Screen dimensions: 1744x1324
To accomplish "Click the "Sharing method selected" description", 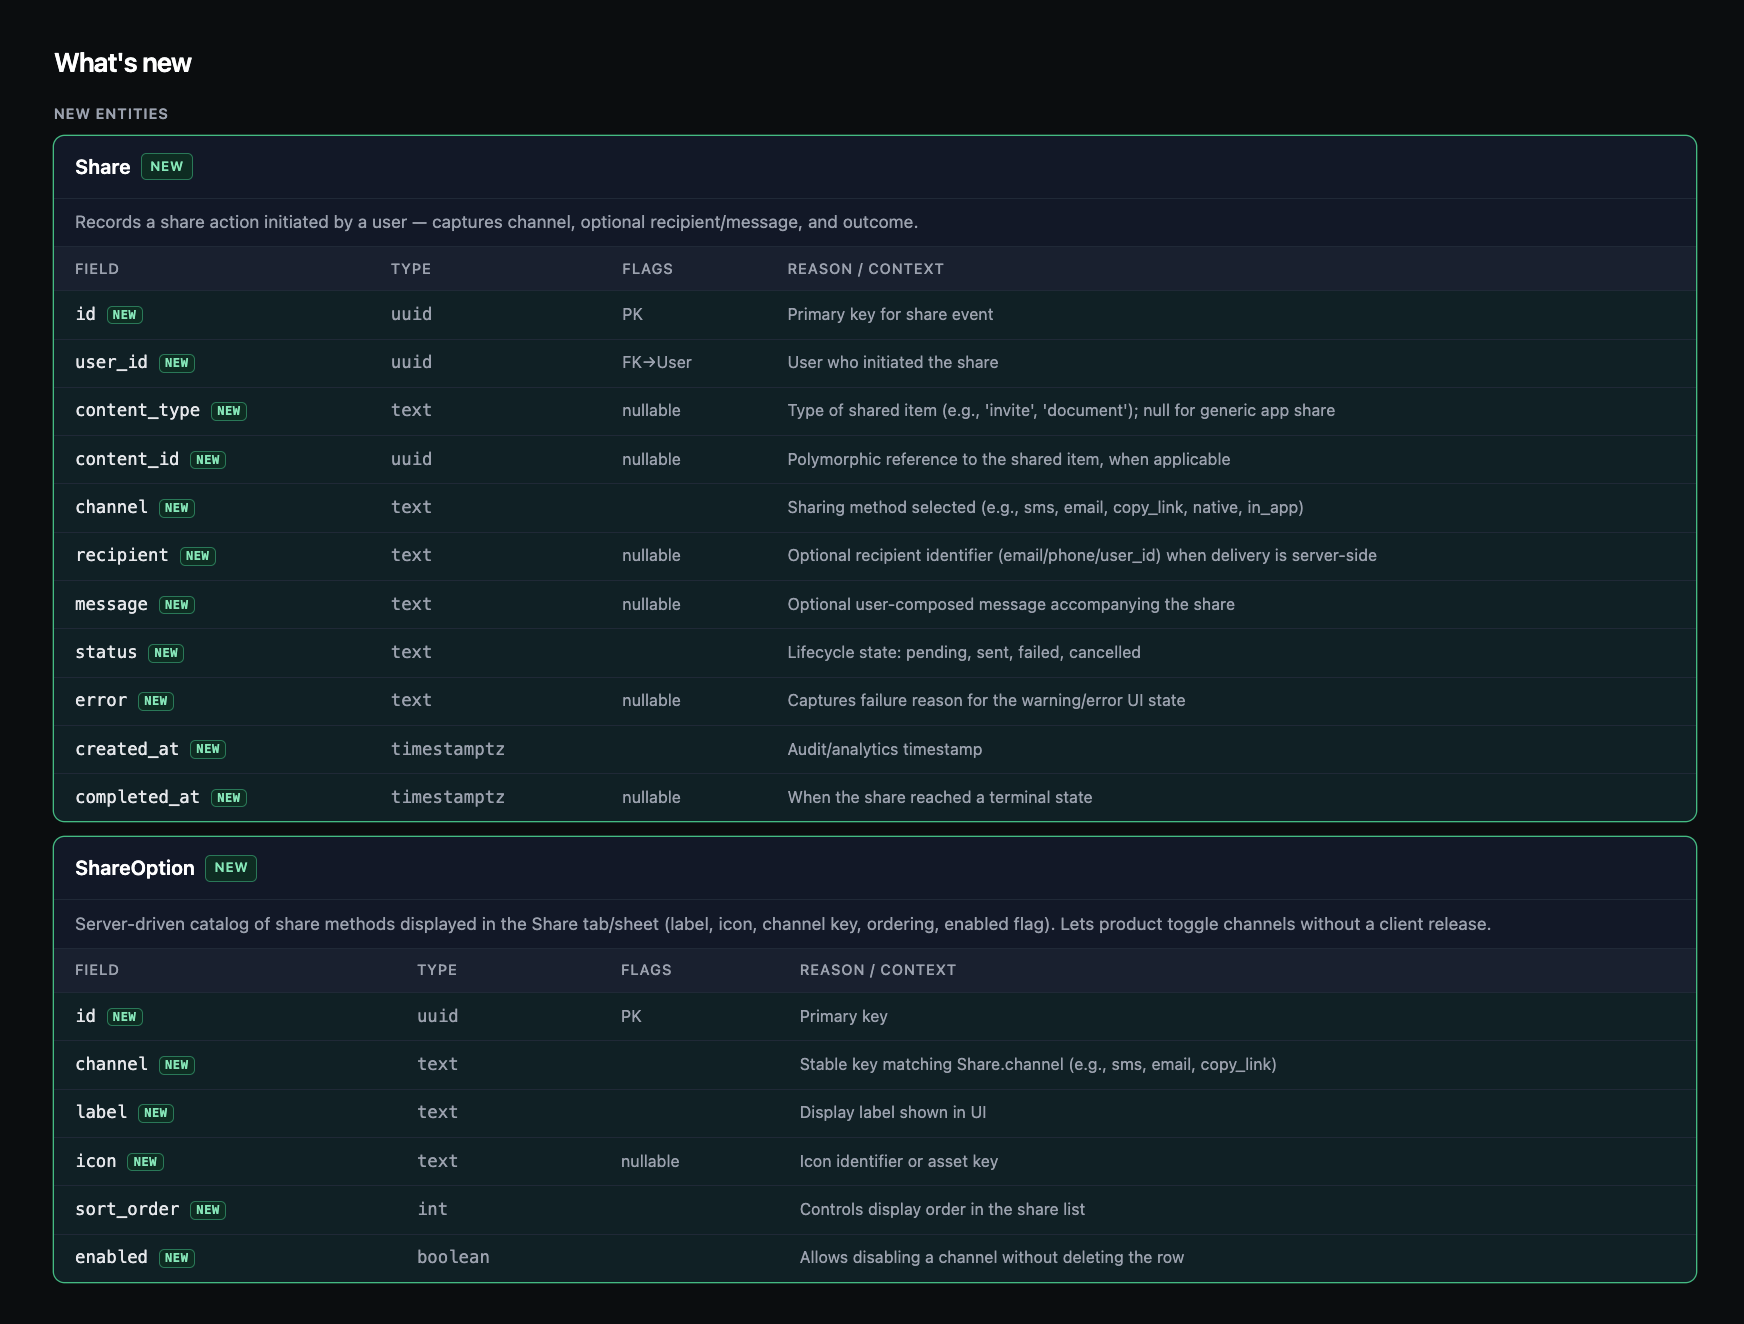I will tap(1045, 507).
